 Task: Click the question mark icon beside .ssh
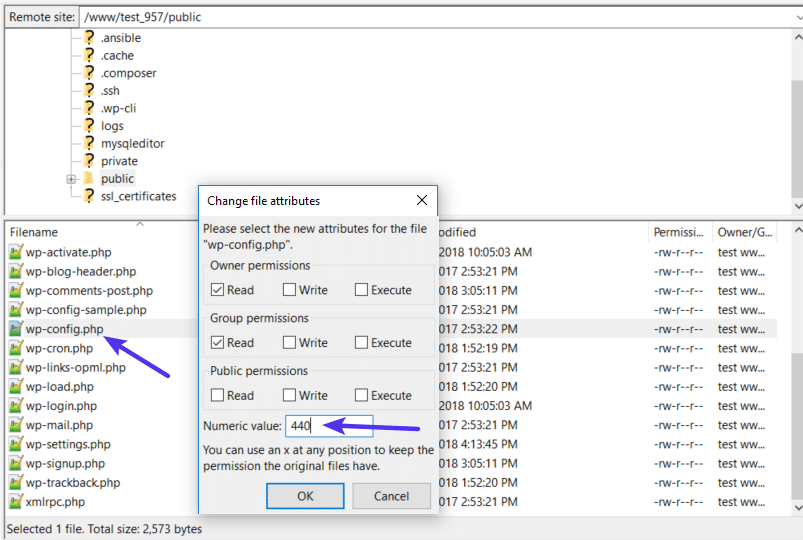[x=88, y=91]
